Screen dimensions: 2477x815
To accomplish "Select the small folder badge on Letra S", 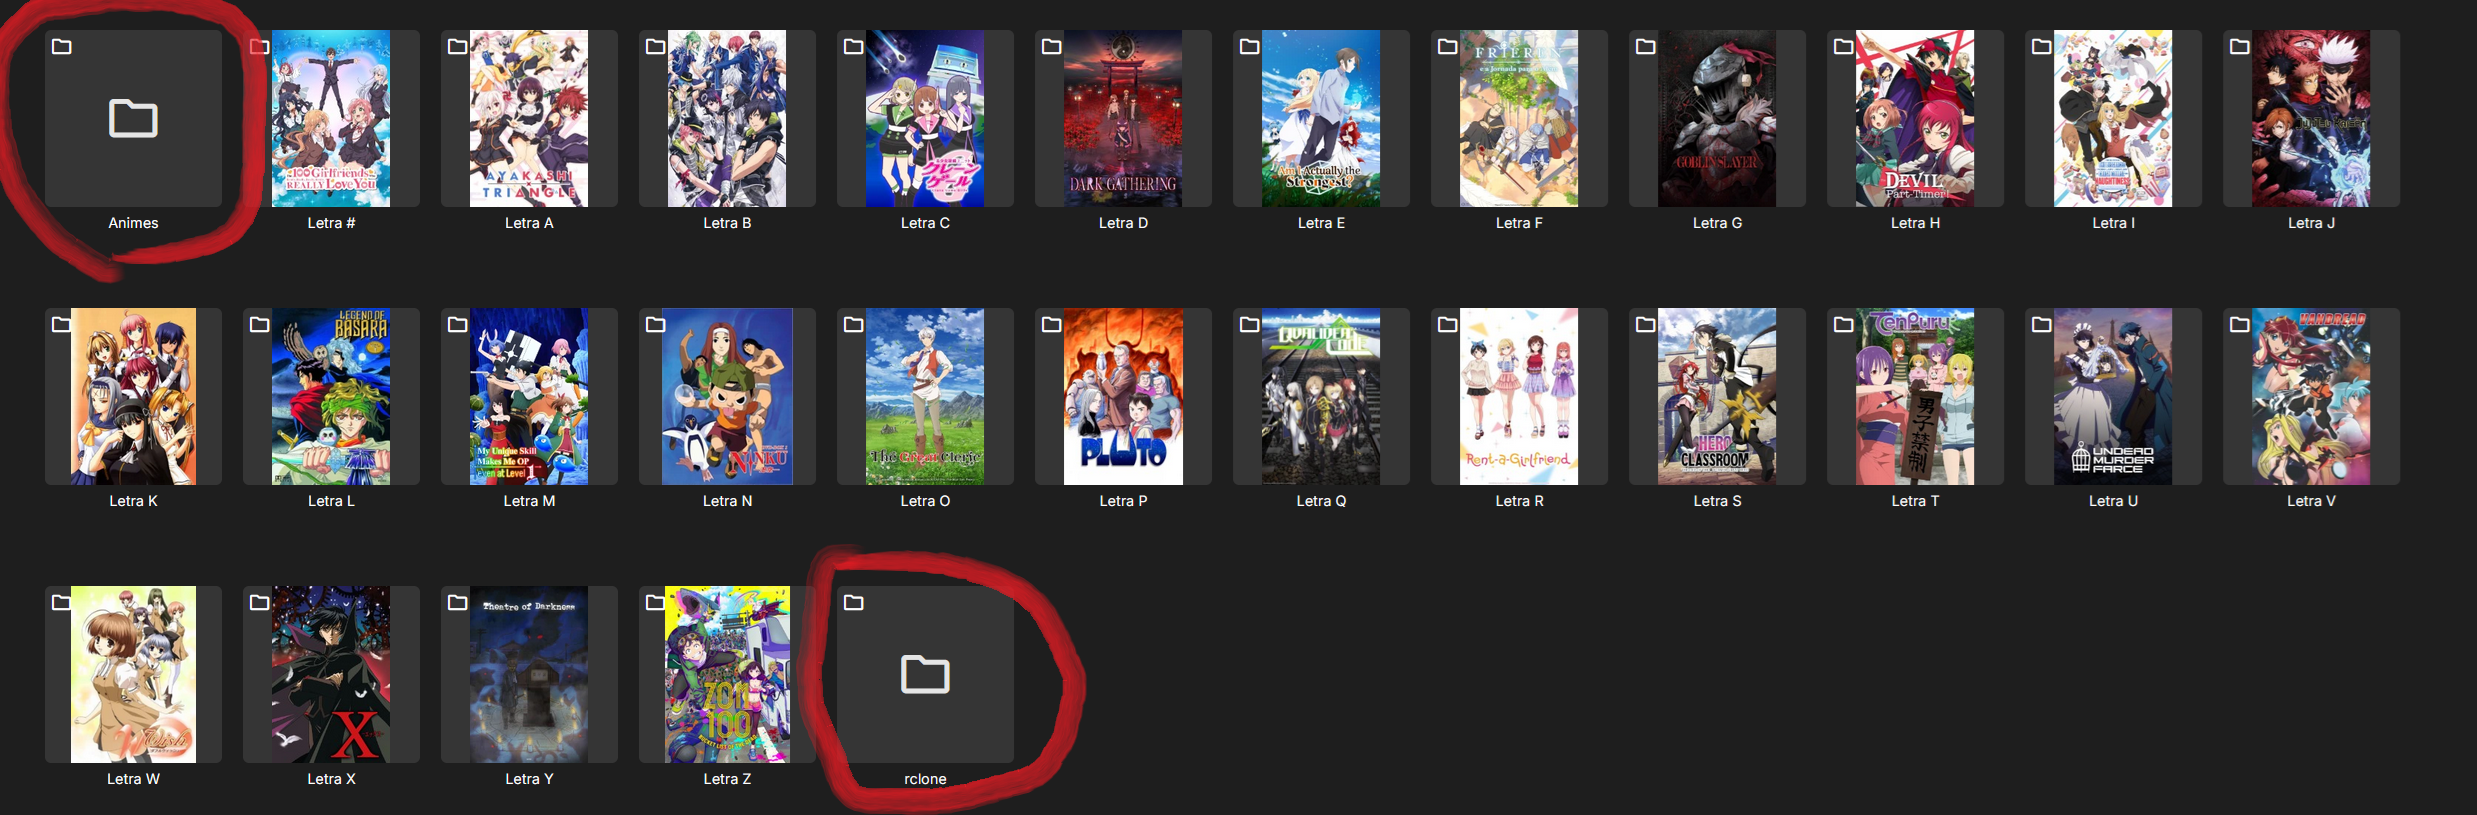I will pyautogui.click(x=1645, y=324).
